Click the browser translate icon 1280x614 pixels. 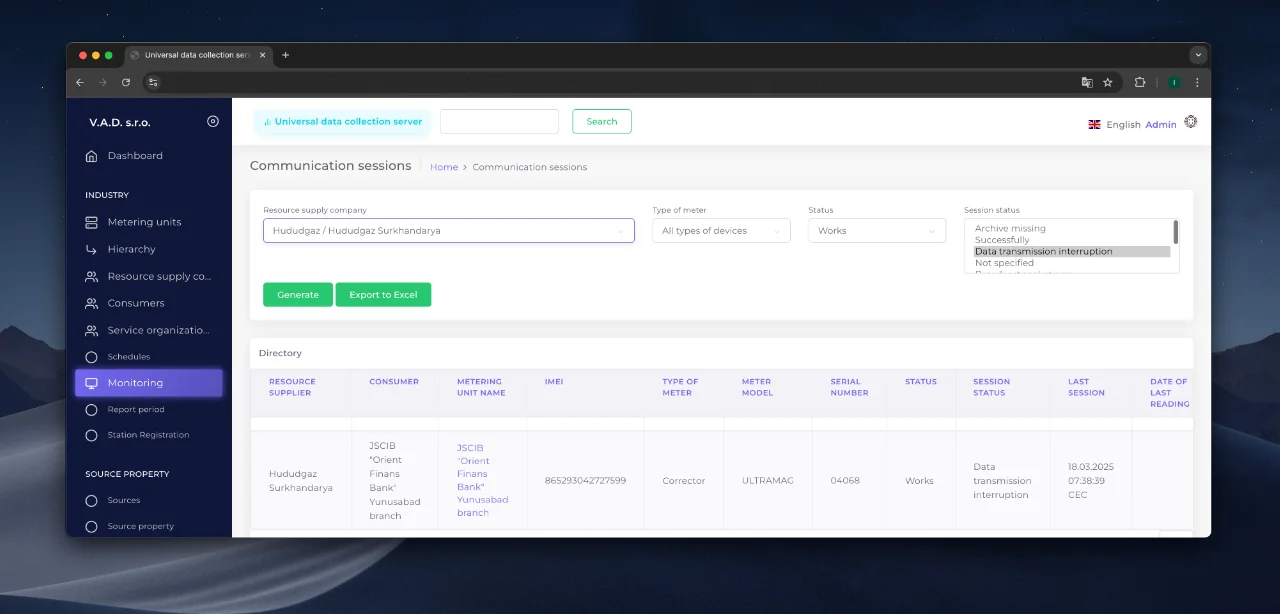coord(1087,82)
